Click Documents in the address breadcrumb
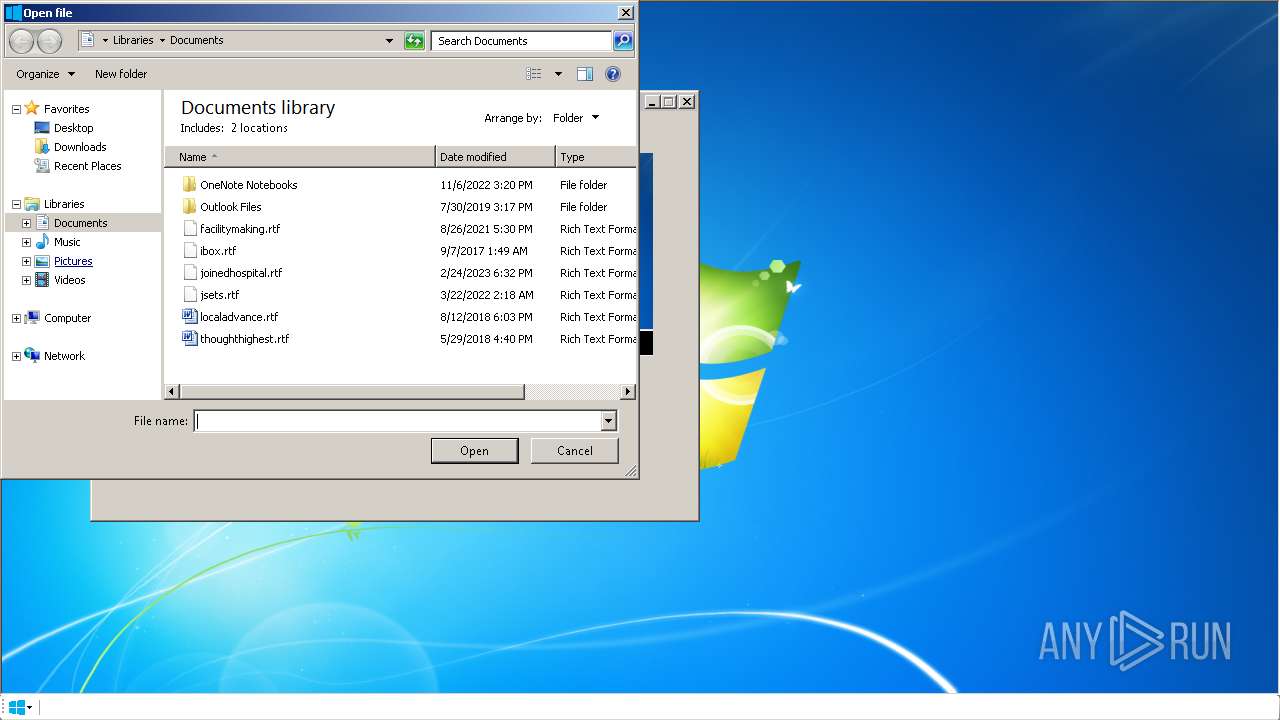Image resolution: width=1280 pixels, height=720 pixels. coord(197,40)
